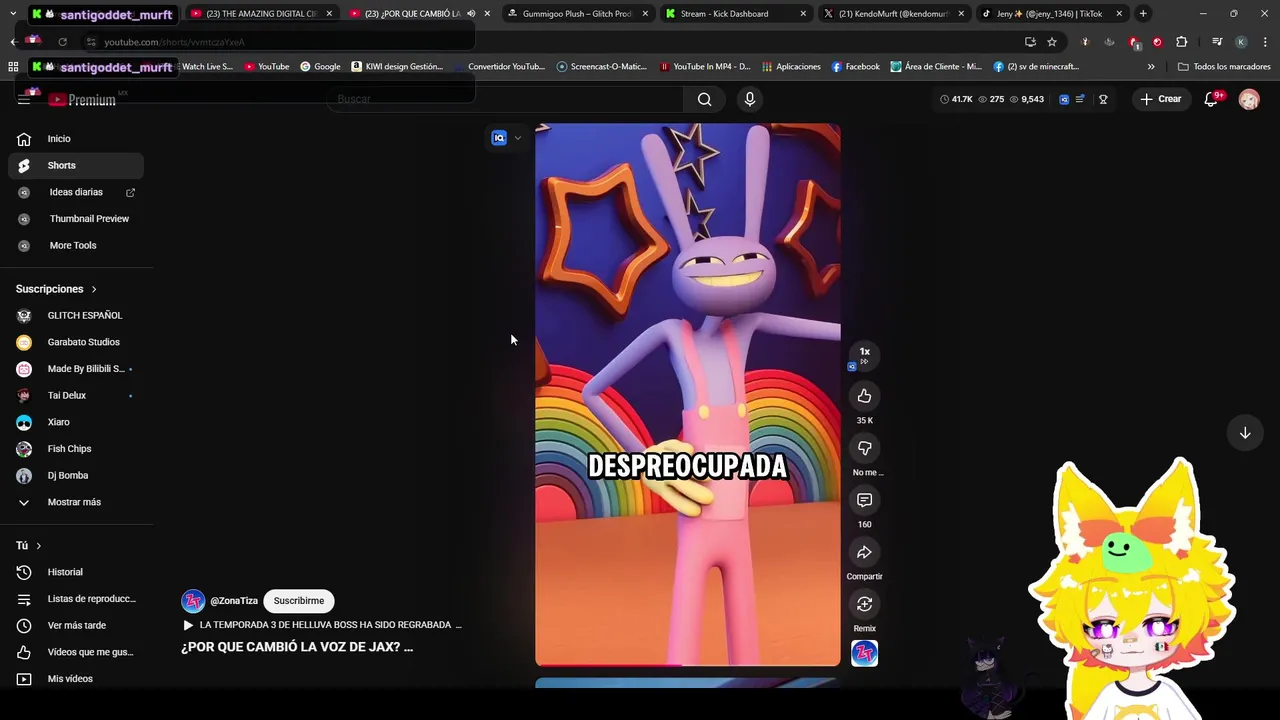Switch to Jeny TikTok tab
Screen dimensions: 1280x720
point(1050,14)
